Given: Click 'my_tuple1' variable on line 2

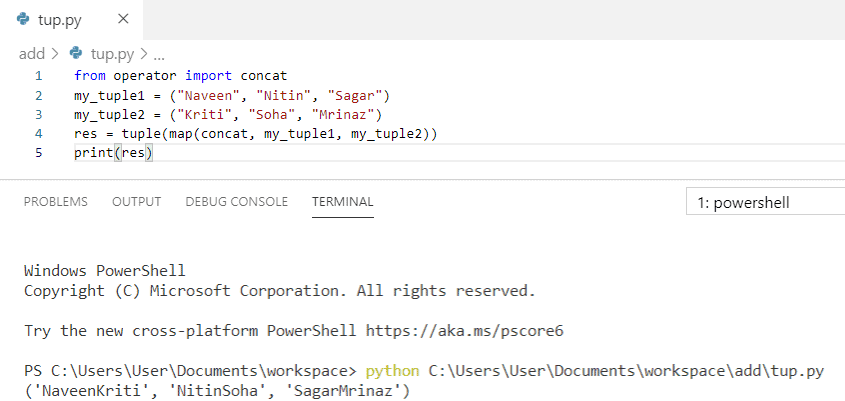Looking at the screenshot, I should [x=110, y=96].
